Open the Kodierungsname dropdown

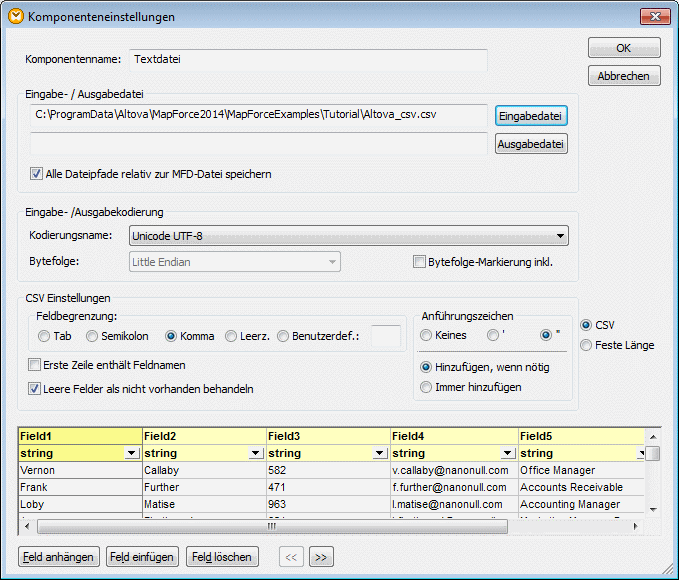[x=560, y=237]
